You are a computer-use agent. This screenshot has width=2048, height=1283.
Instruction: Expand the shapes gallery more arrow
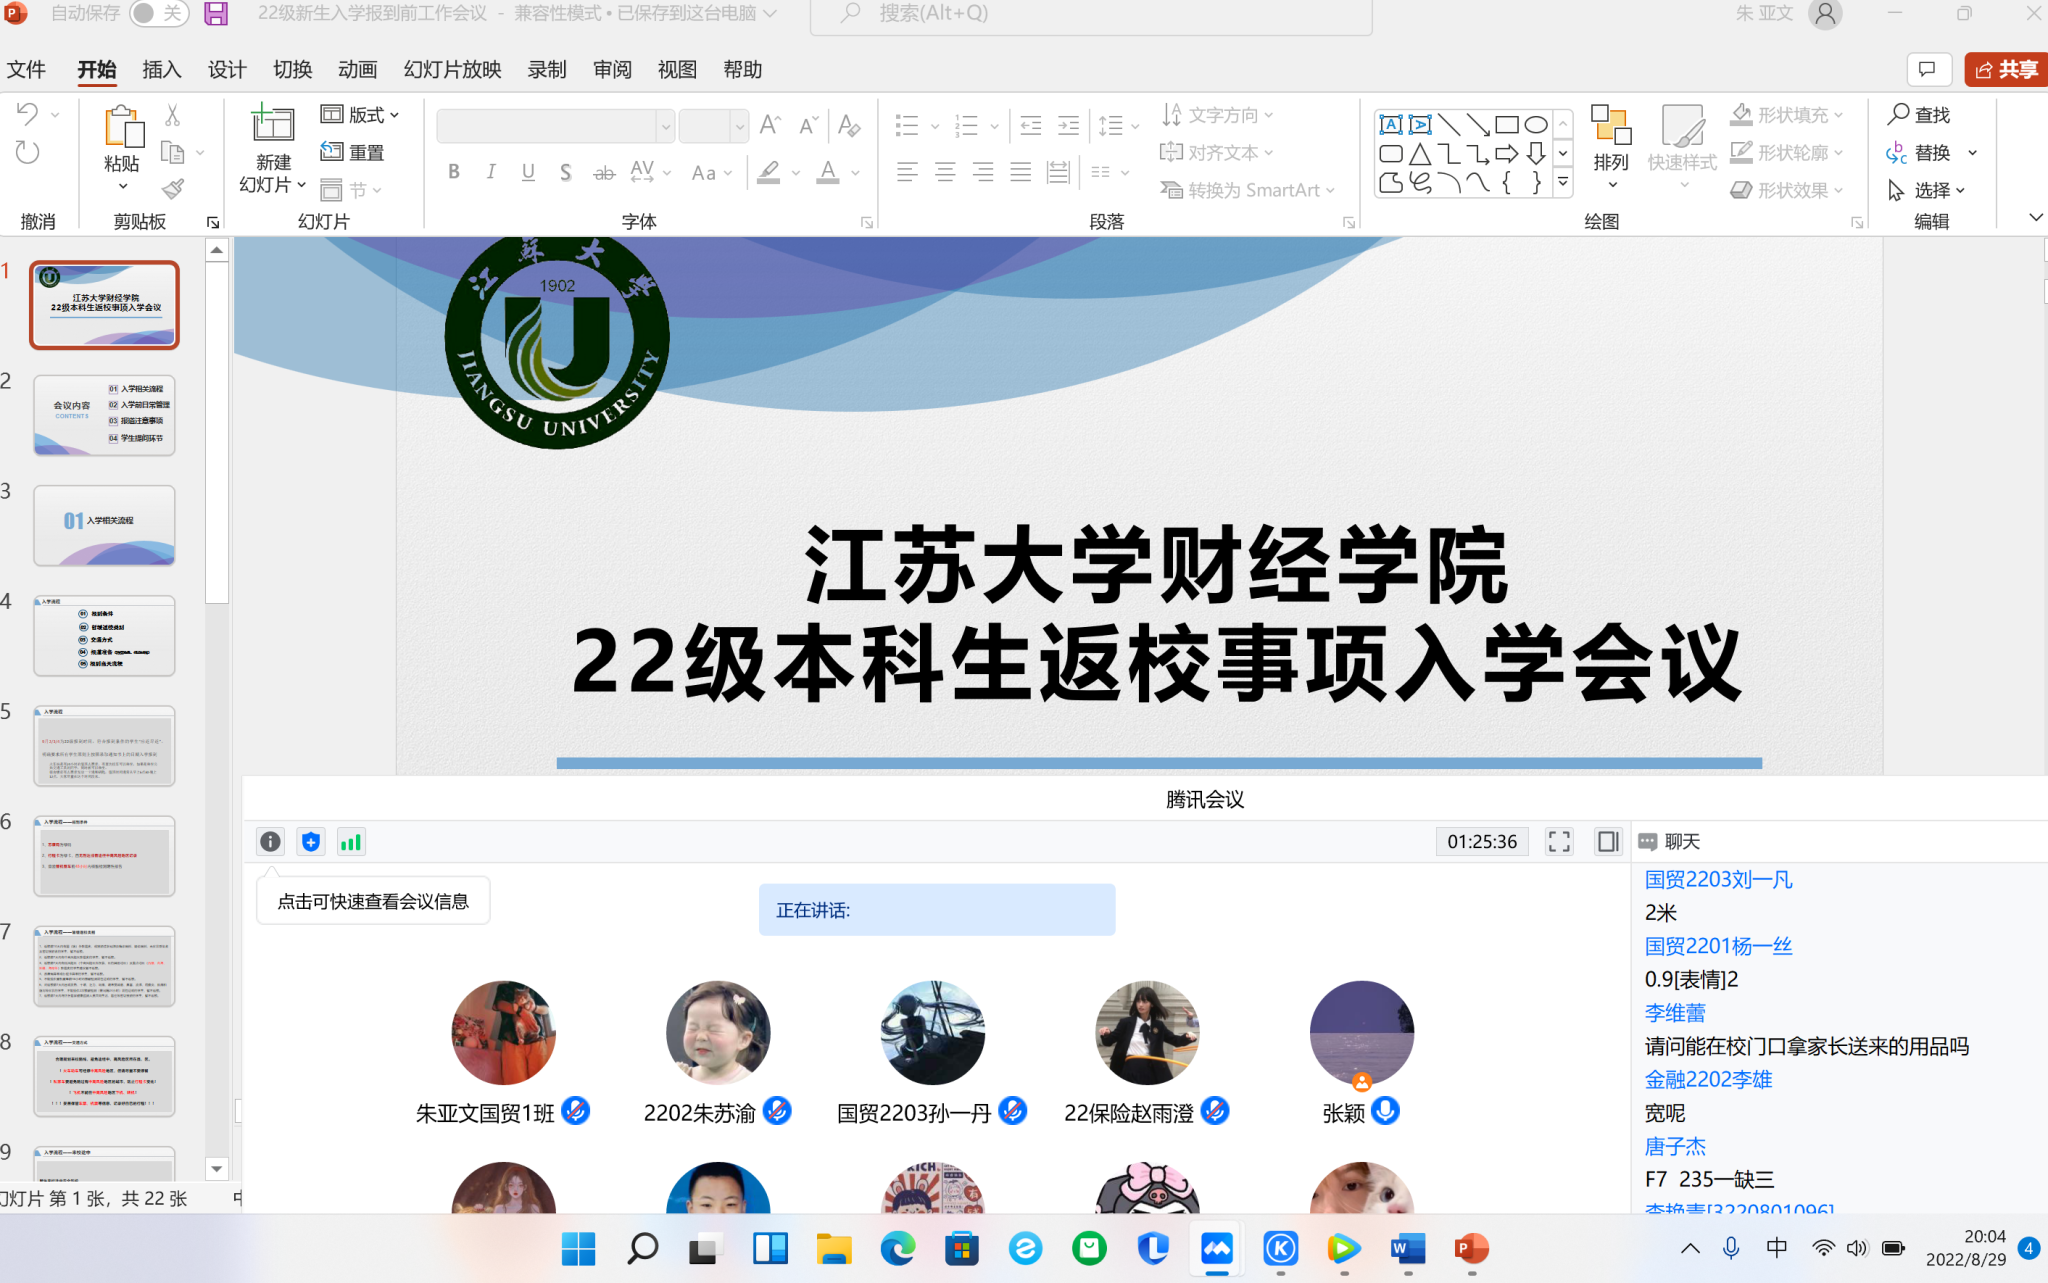click(1563, 182)
